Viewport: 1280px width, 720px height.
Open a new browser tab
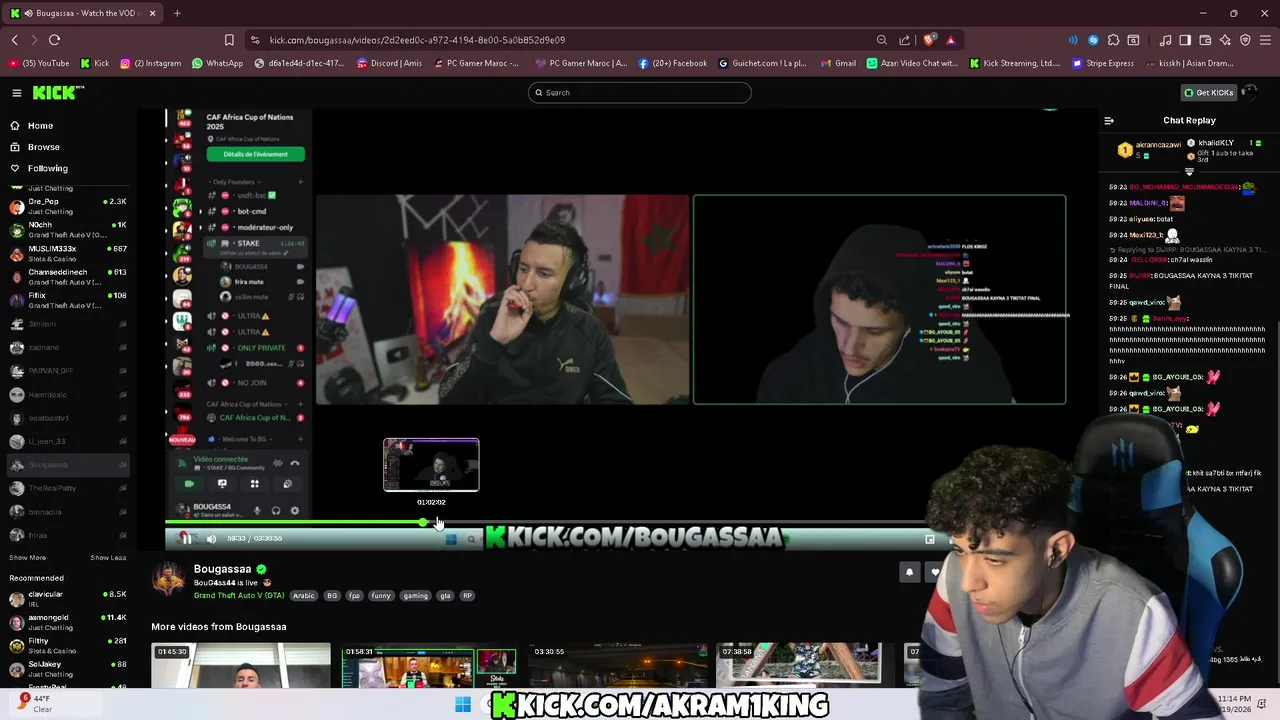point(177,13)
